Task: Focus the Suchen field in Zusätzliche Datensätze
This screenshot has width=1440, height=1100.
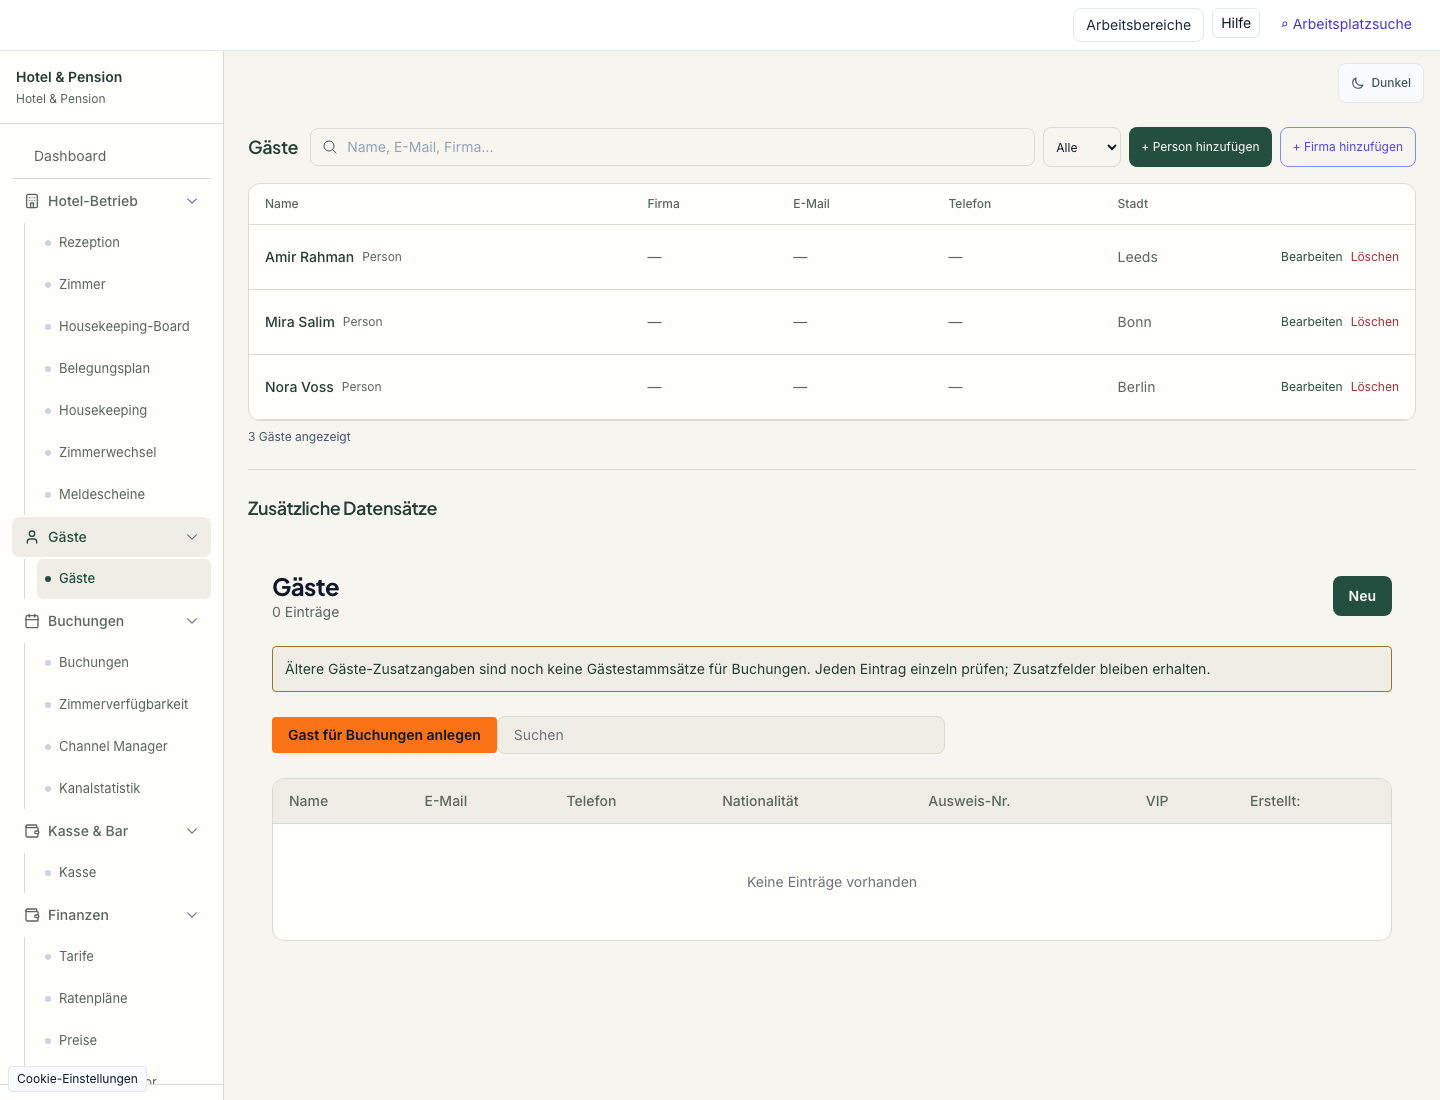Action: point(722,735)
